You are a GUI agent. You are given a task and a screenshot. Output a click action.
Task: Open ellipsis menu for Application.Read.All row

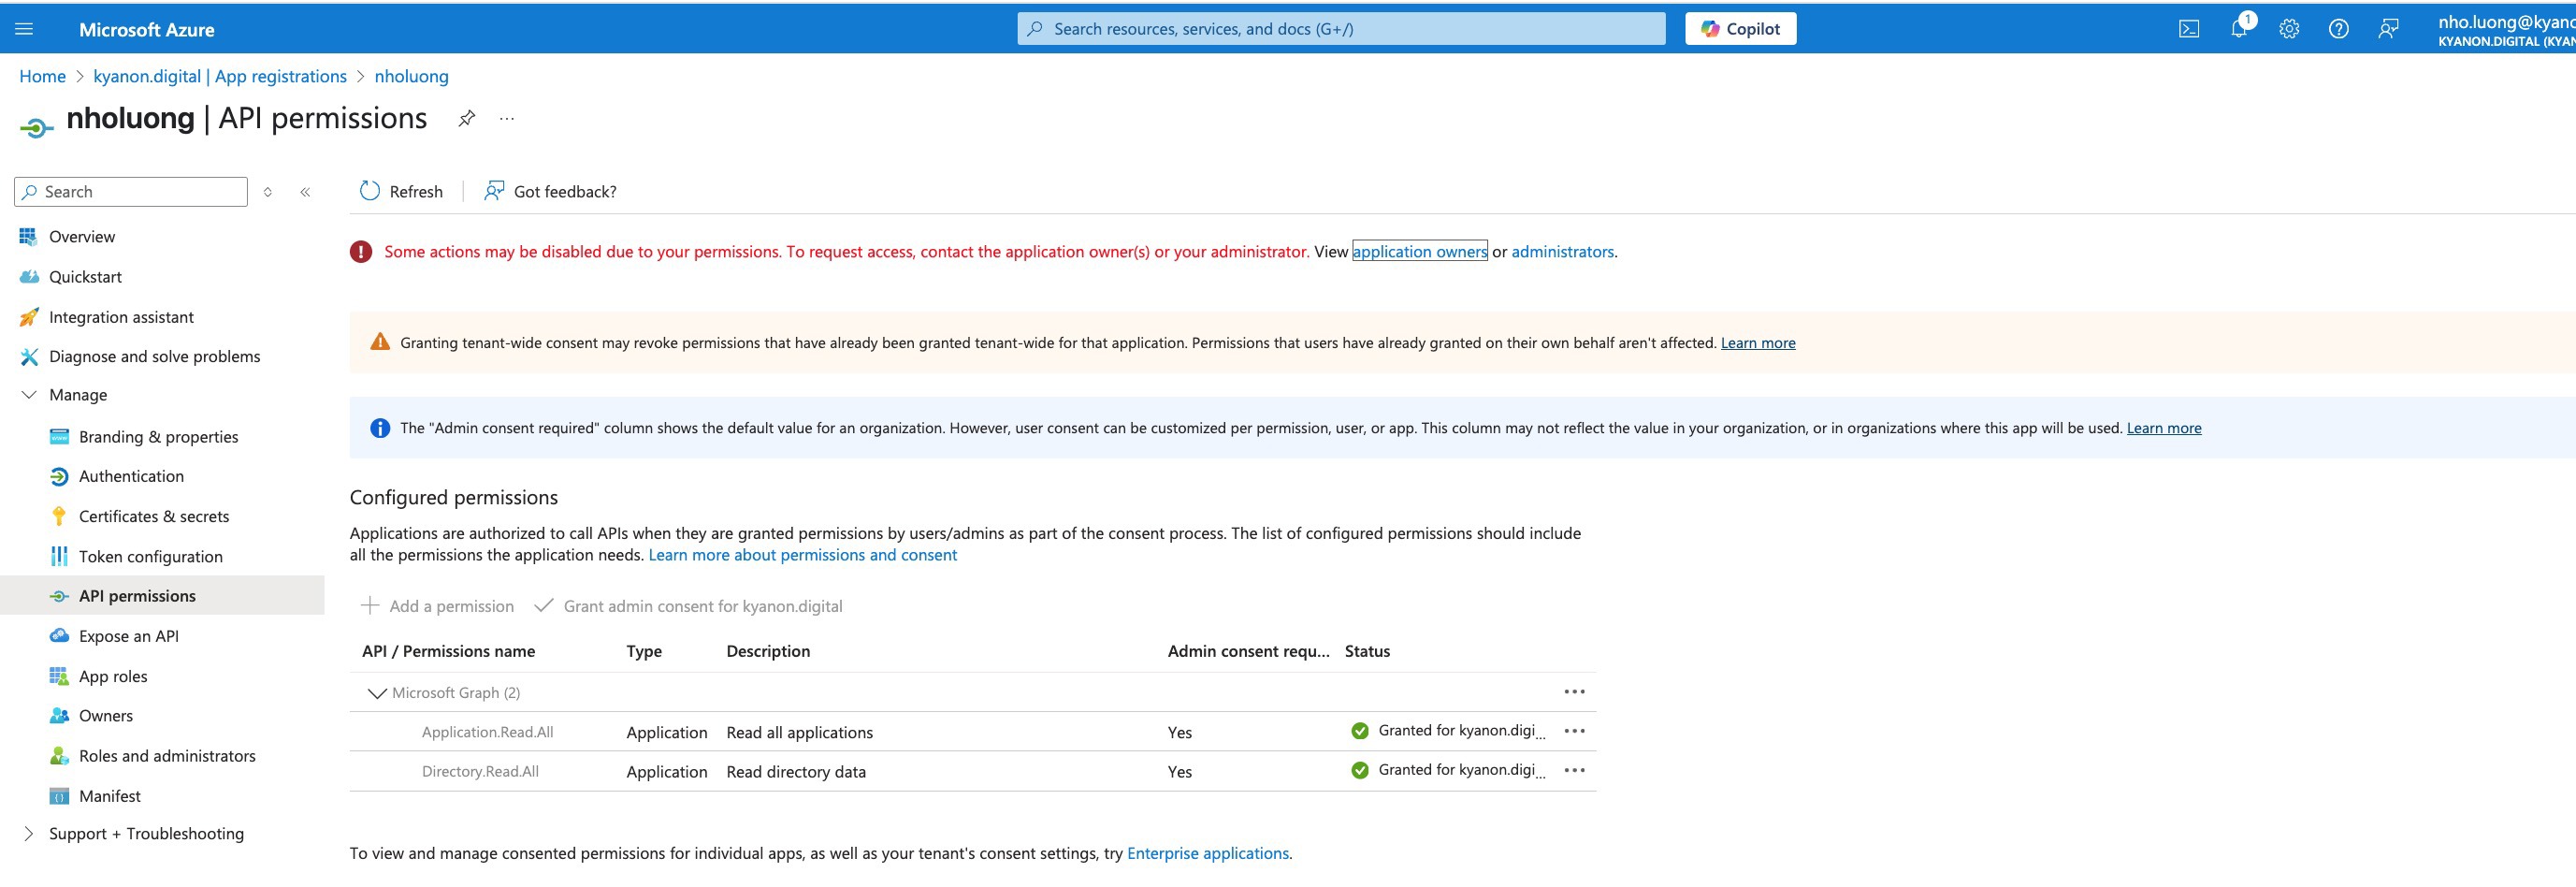tap(1574, 731)
